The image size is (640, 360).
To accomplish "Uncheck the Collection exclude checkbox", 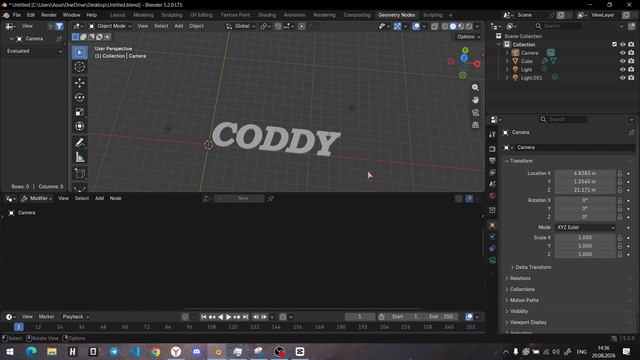I will (x=614, y=44).
